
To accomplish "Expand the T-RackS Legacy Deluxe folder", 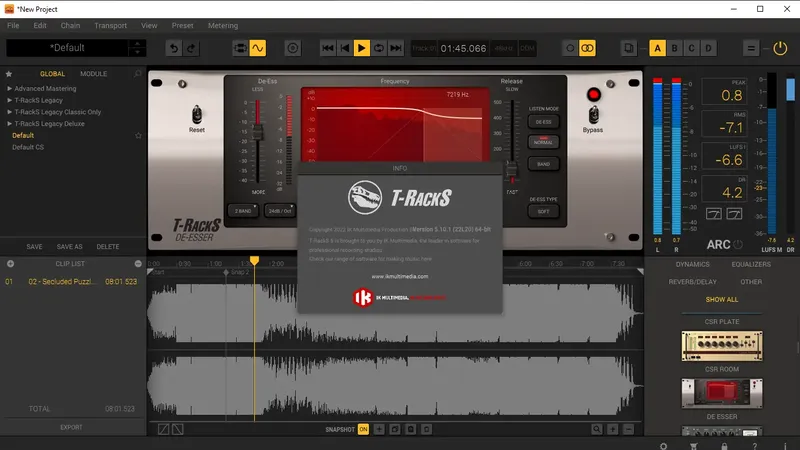I will 9,123.
